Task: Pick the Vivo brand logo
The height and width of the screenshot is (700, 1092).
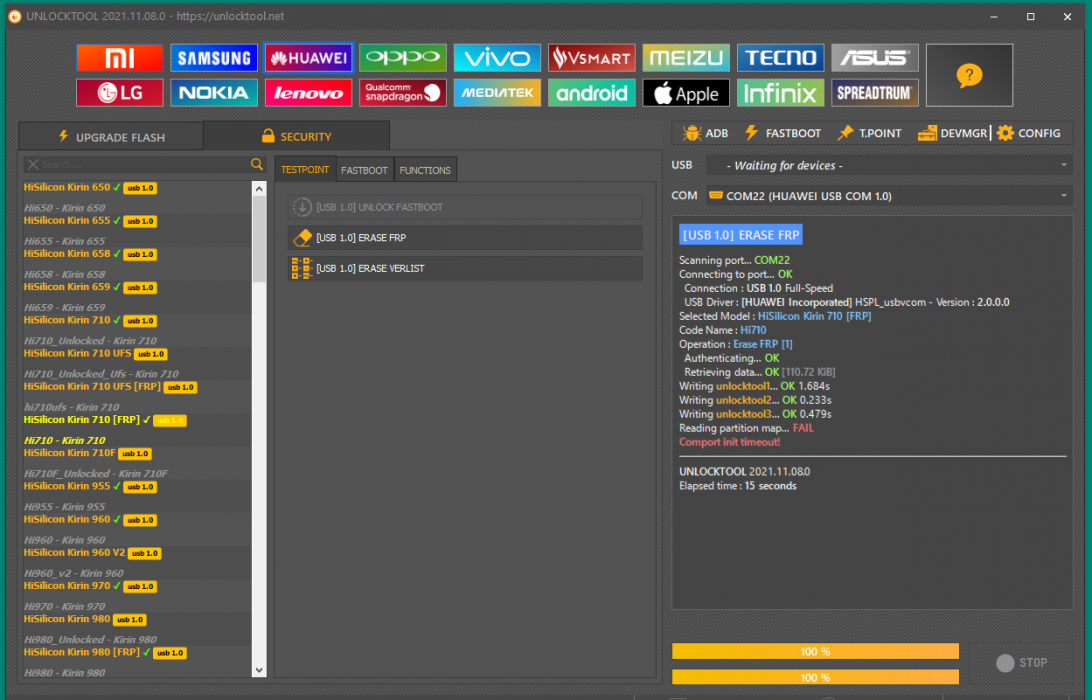Action: click(x=497, y=58)
